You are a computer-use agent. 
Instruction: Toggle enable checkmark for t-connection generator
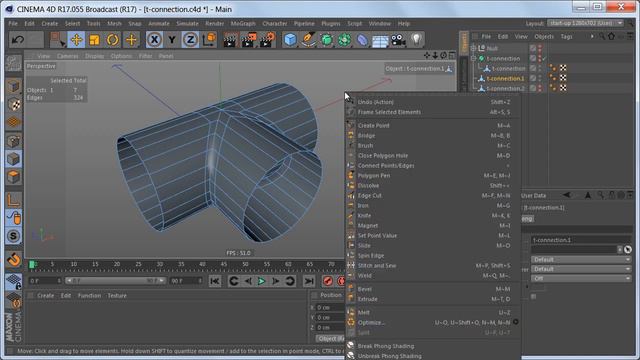point(544,58)
